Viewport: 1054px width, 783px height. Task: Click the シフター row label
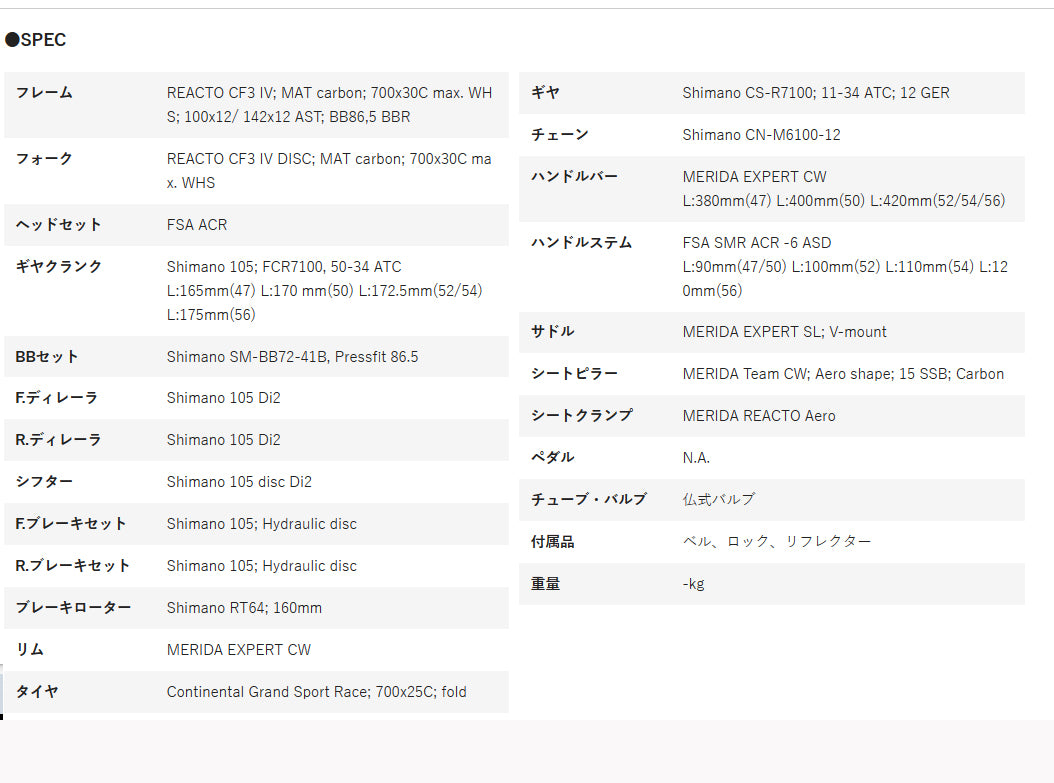click(44, 482)
